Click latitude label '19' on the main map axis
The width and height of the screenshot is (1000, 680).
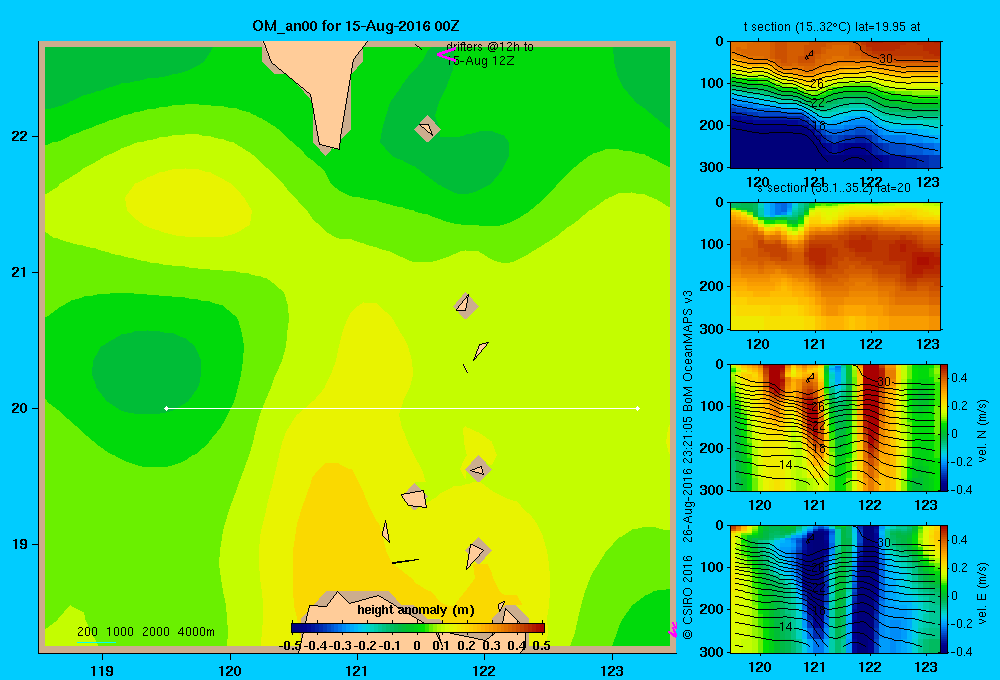click(20, 544)
